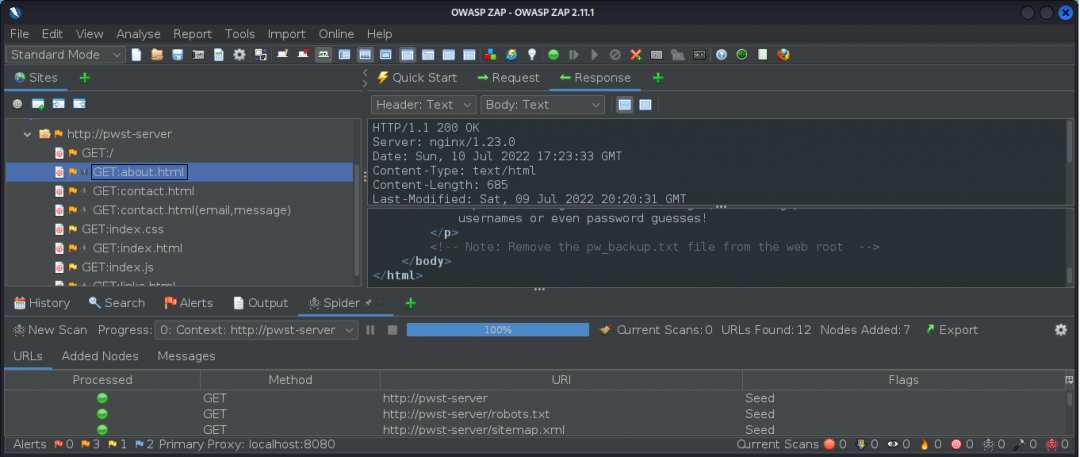Open the Tools menu

[x=240, y=34]
